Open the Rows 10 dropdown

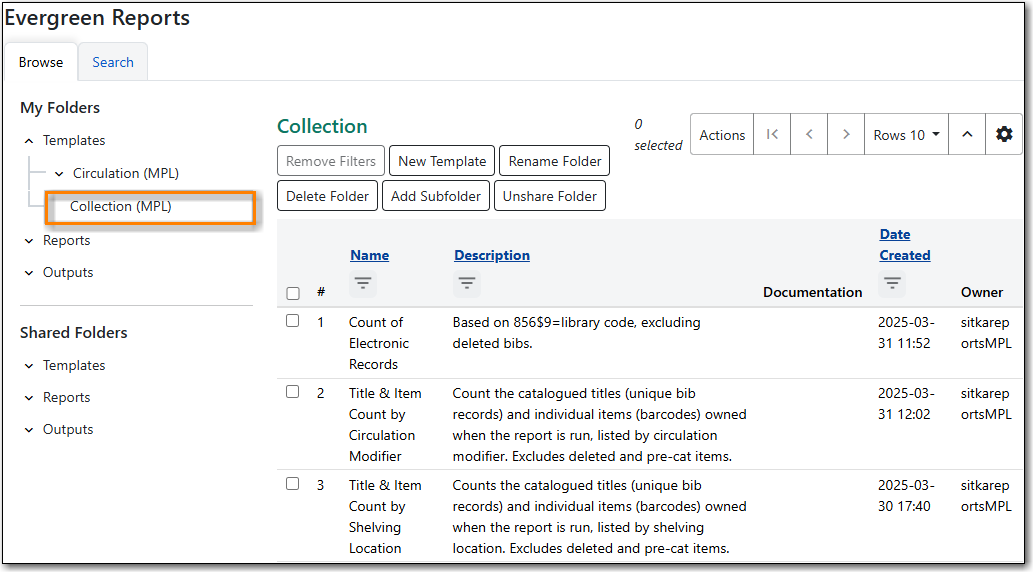click(x=906, y=134)
